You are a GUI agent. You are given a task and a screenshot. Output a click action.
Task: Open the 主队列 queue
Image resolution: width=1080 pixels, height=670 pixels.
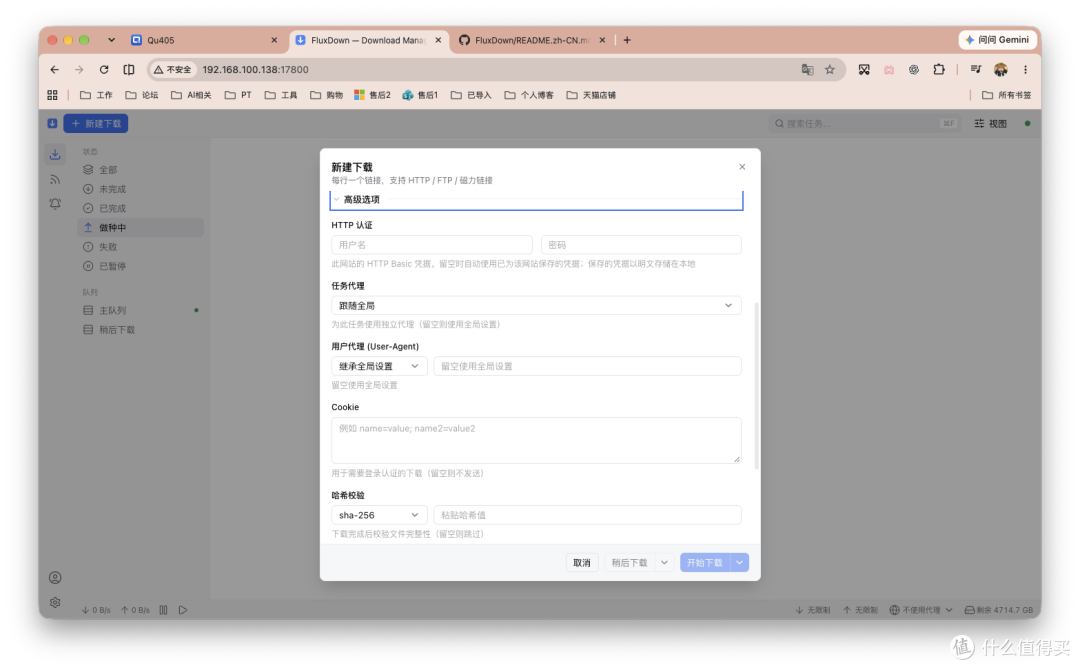click(x=141, y=311)
